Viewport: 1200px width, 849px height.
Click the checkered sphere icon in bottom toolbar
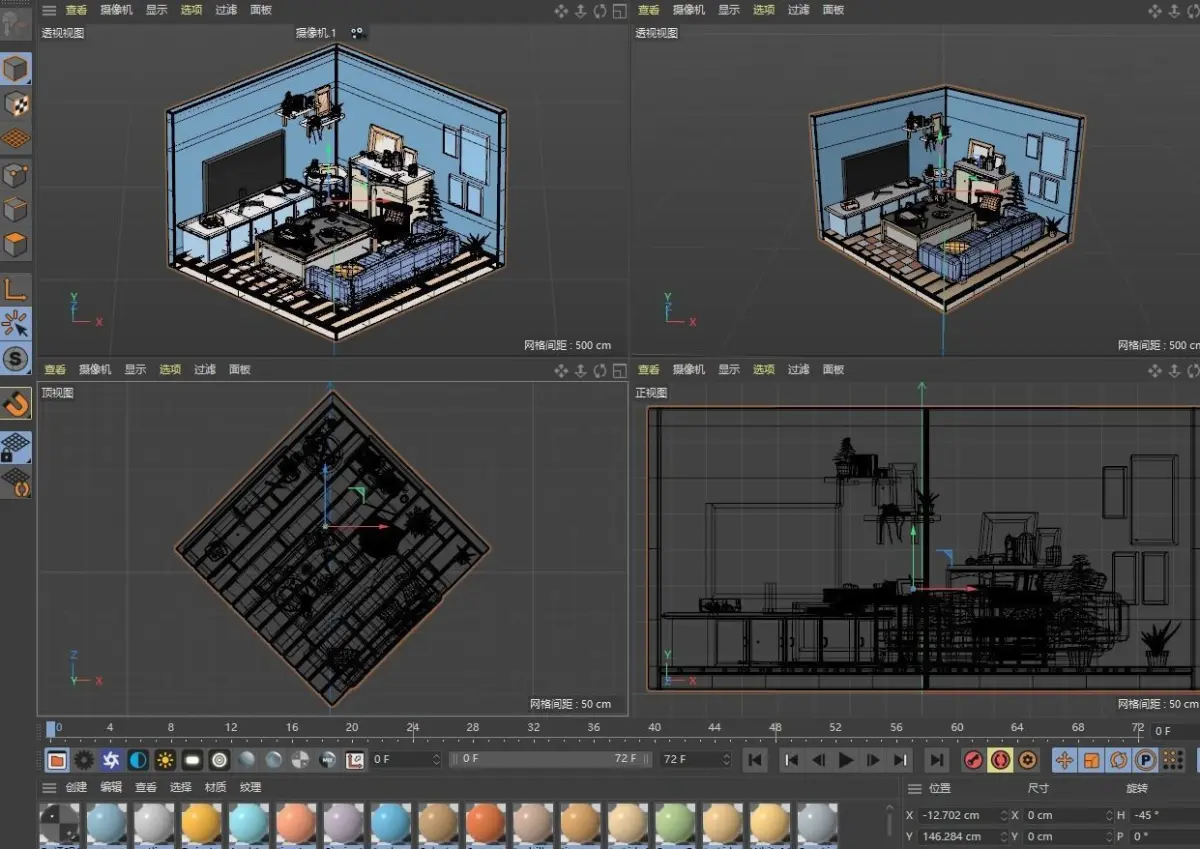(300, 760)
